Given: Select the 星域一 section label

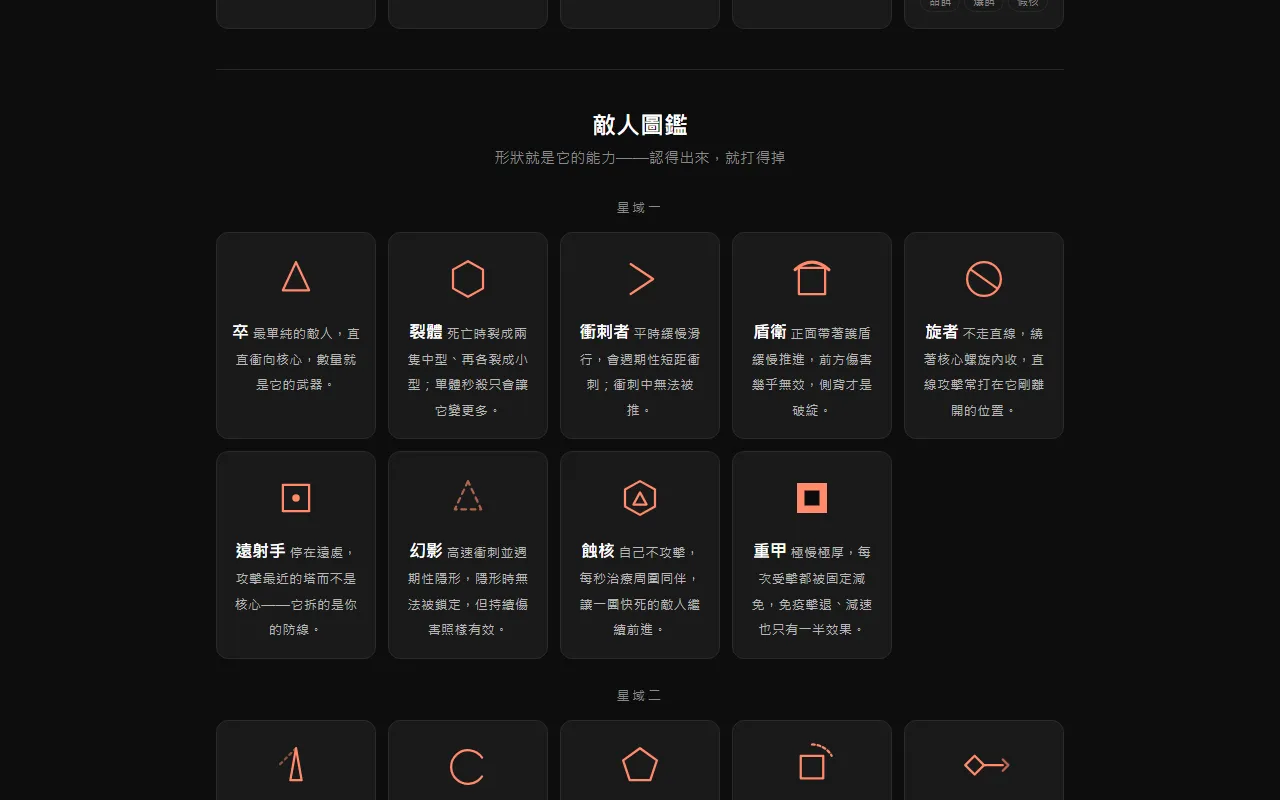Looking at the screenshot, I should pyautogui.click(x=639, y=208).
